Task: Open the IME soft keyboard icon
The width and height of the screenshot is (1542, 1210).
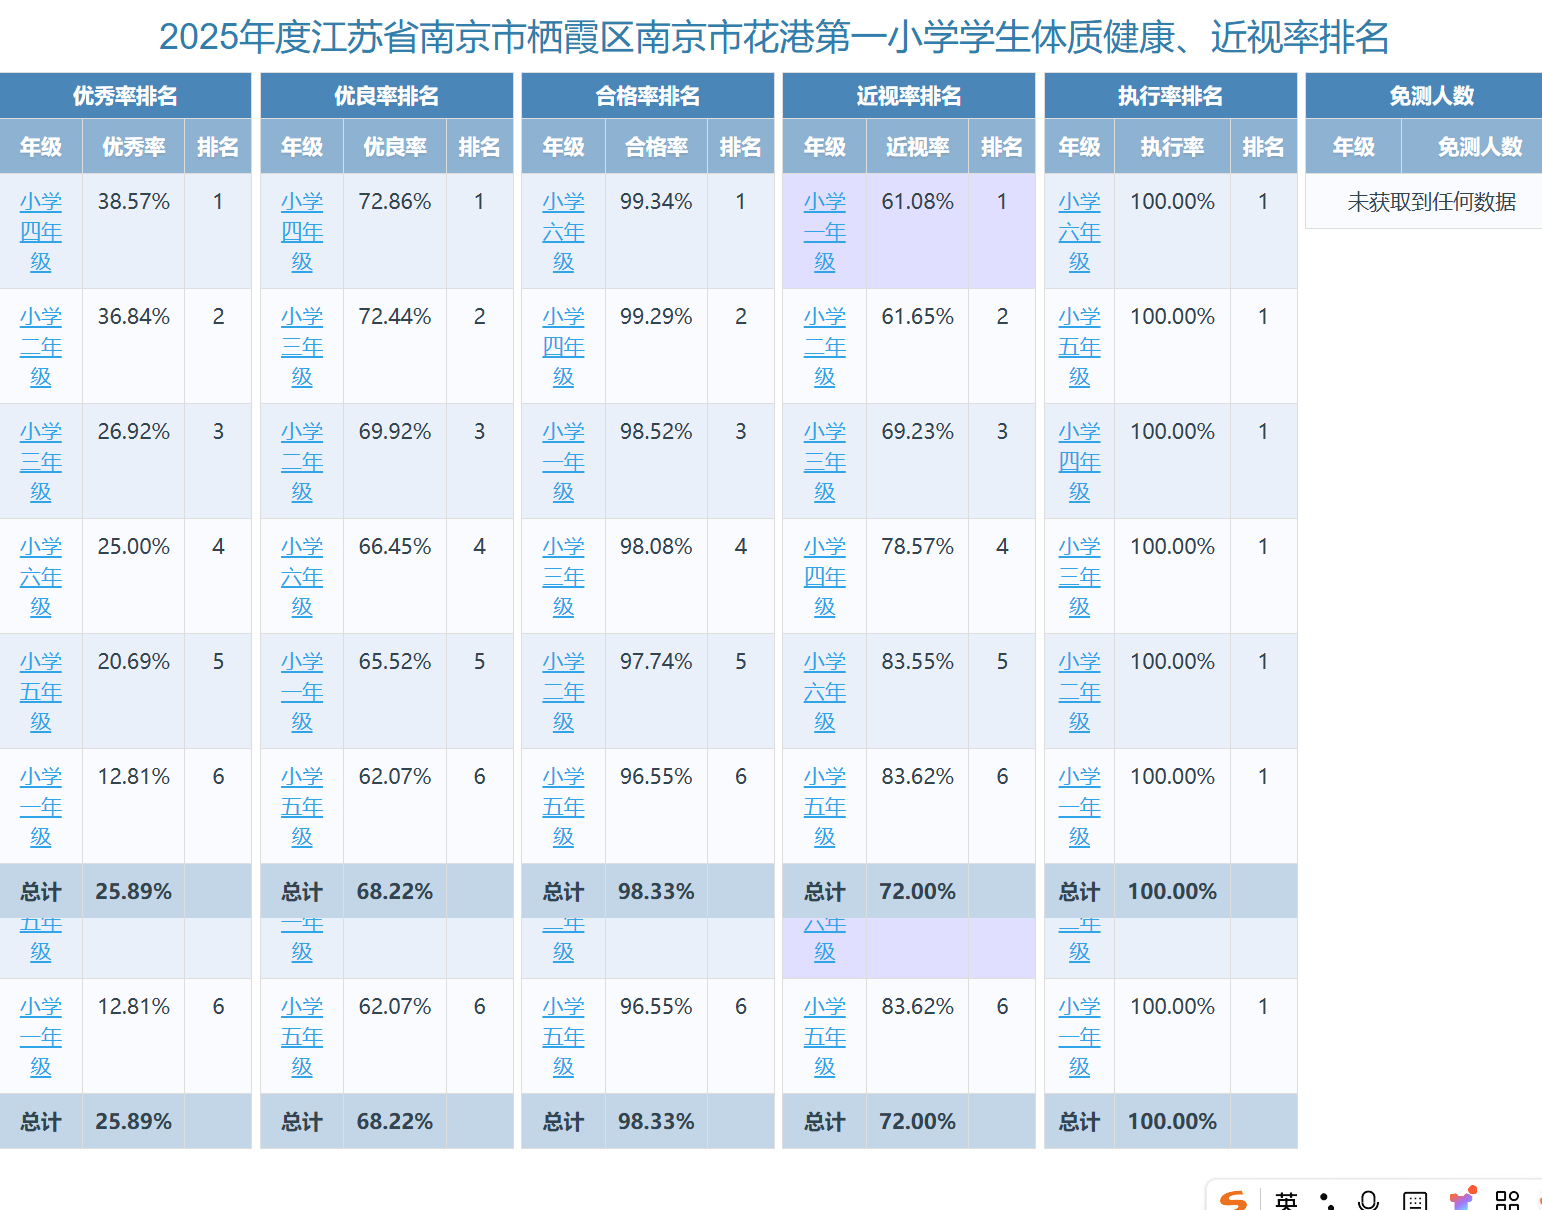Action: (1415, 1201)
